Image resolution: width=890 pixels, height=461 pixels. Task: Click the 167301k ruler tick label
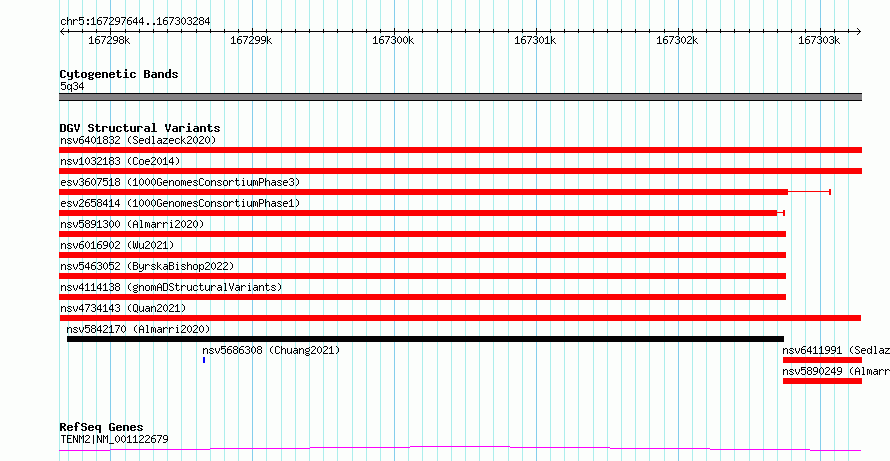coord(535,40)
